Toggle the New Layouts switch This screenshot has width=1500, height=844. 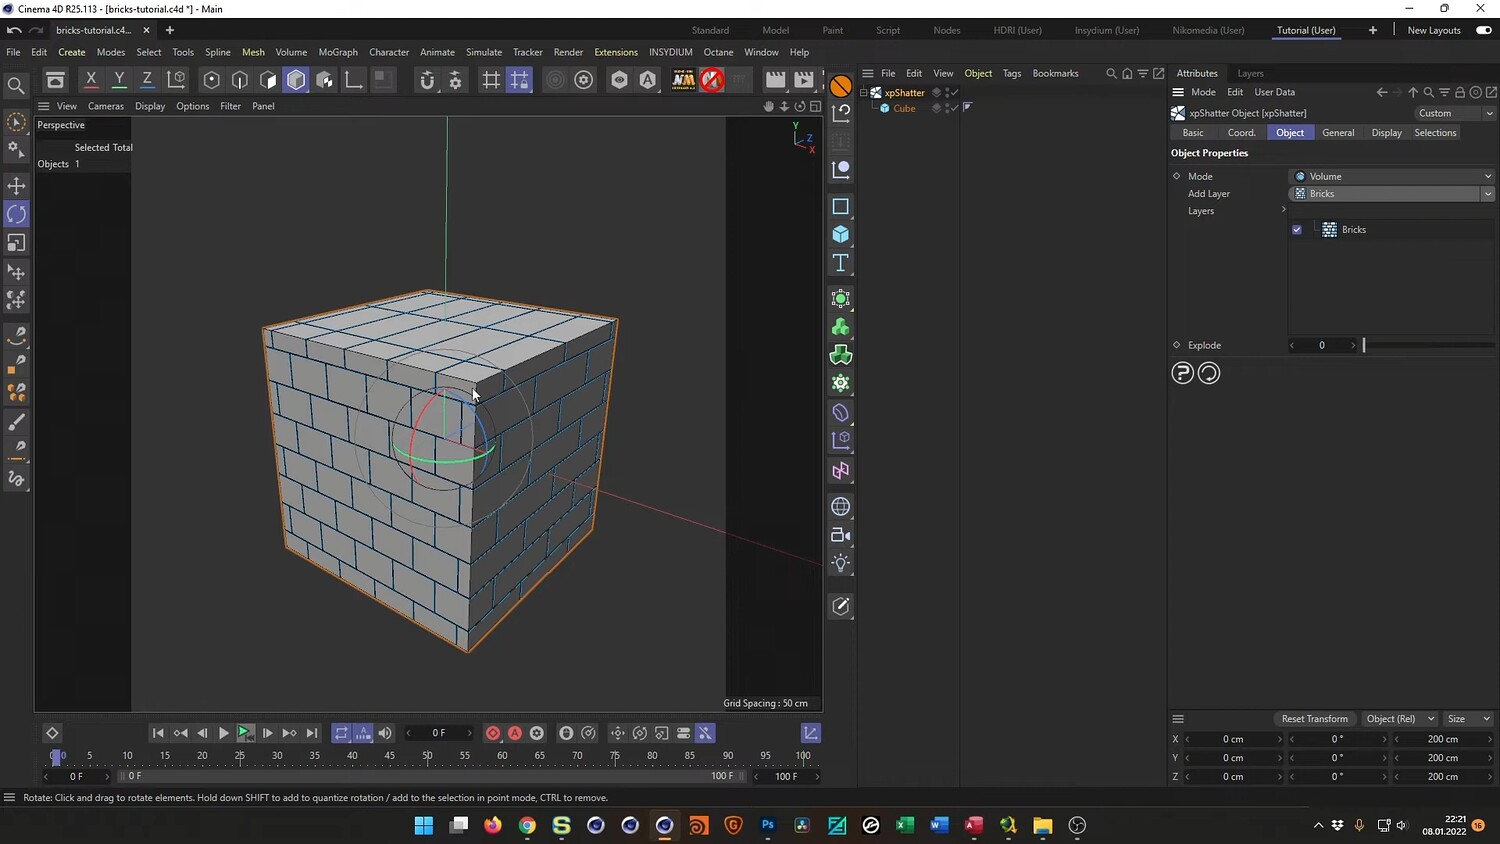(1484, 30)
